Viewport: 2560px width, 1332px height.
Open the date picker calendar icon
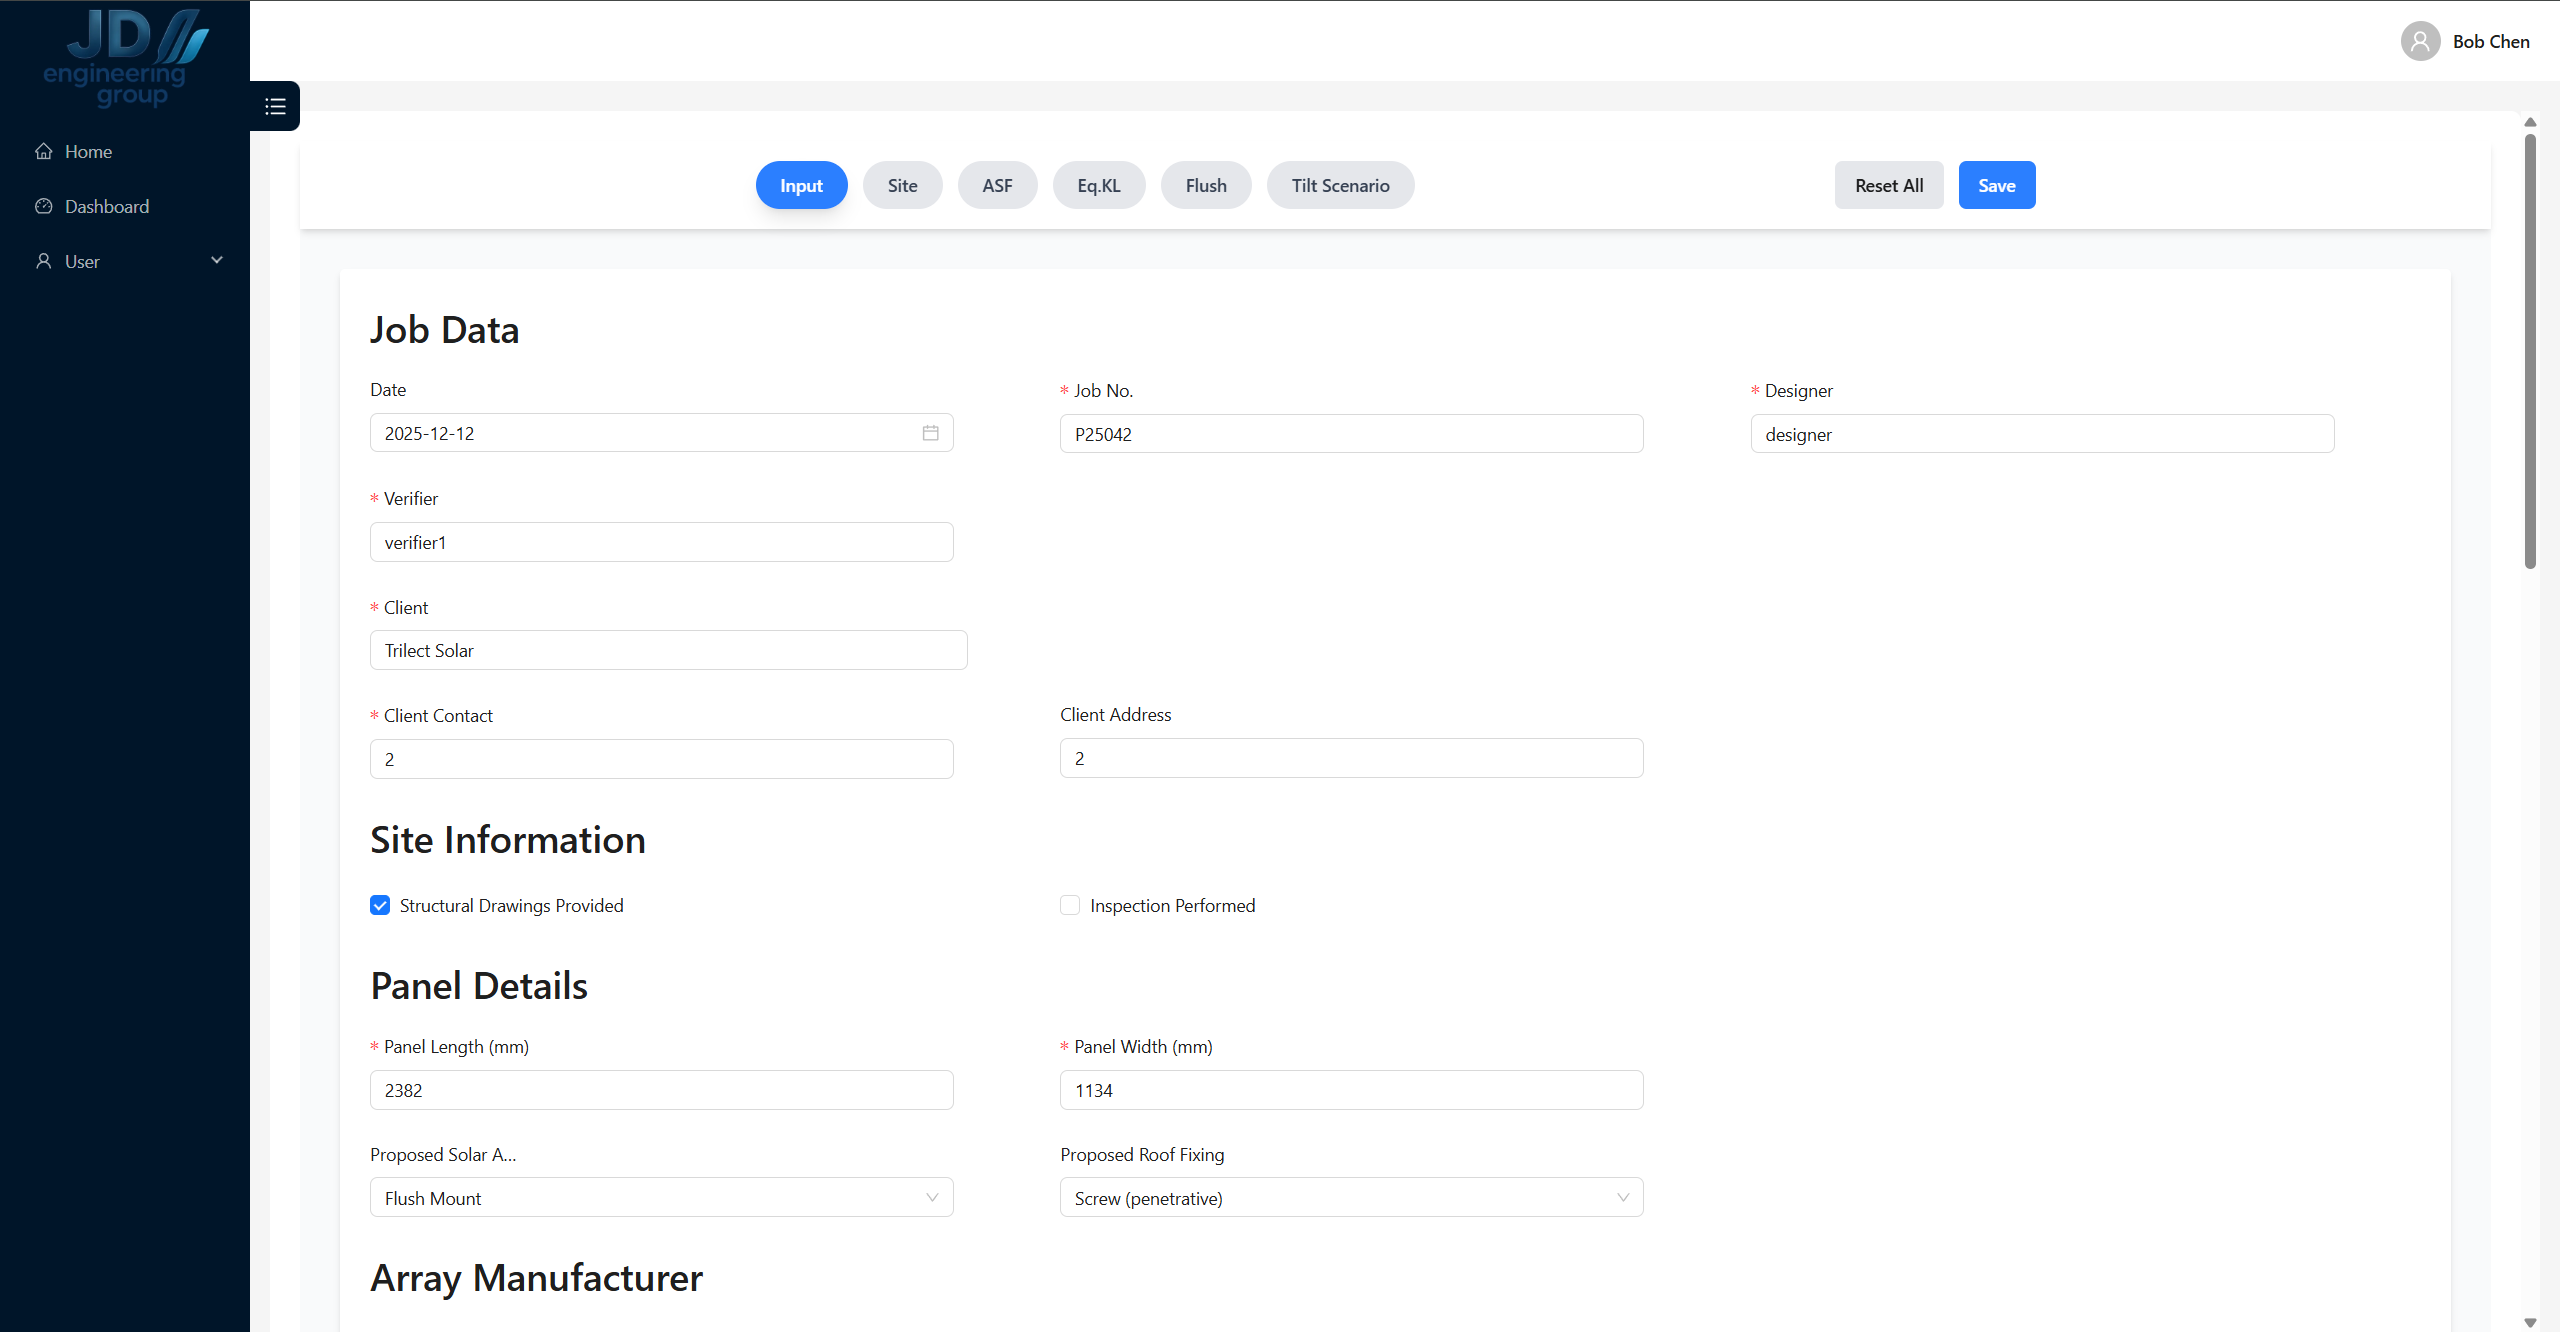click(x=930, y=433)
